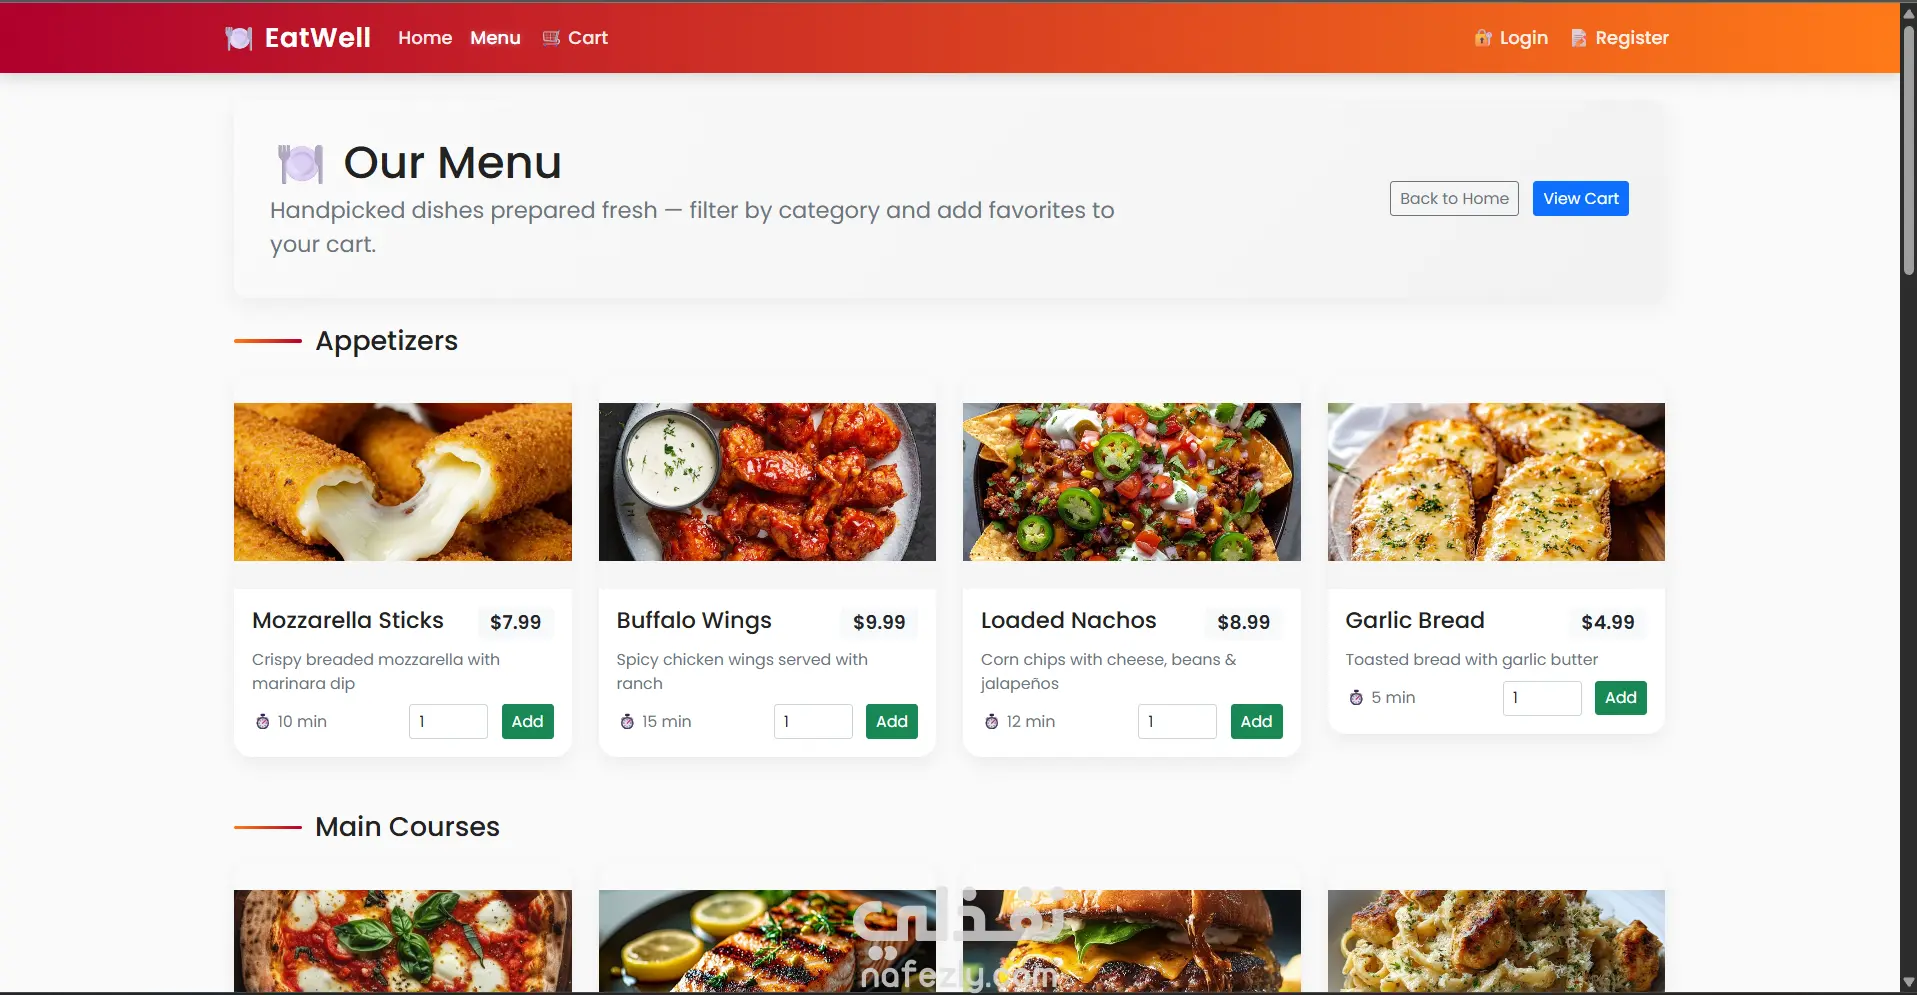Click the EatWell plate logo icon

pyautogui.click(x=239, y=38)
